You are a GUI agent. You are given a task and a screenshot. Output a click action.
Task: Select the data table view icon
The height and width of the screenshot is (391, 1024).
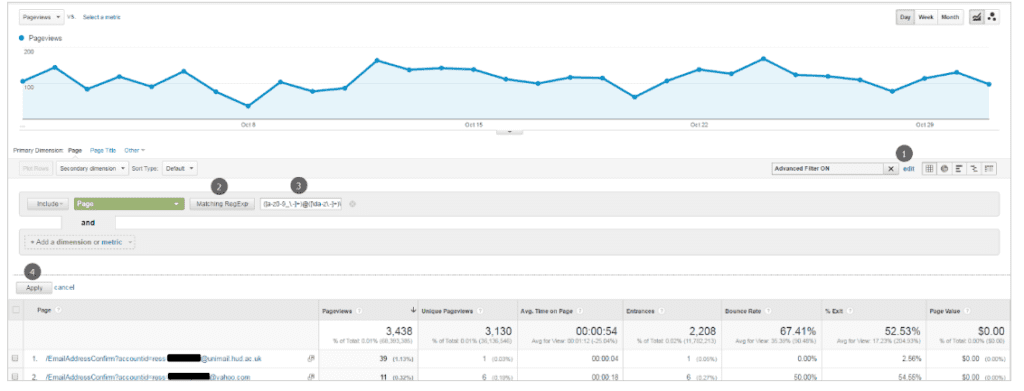(x=929, y=168)
